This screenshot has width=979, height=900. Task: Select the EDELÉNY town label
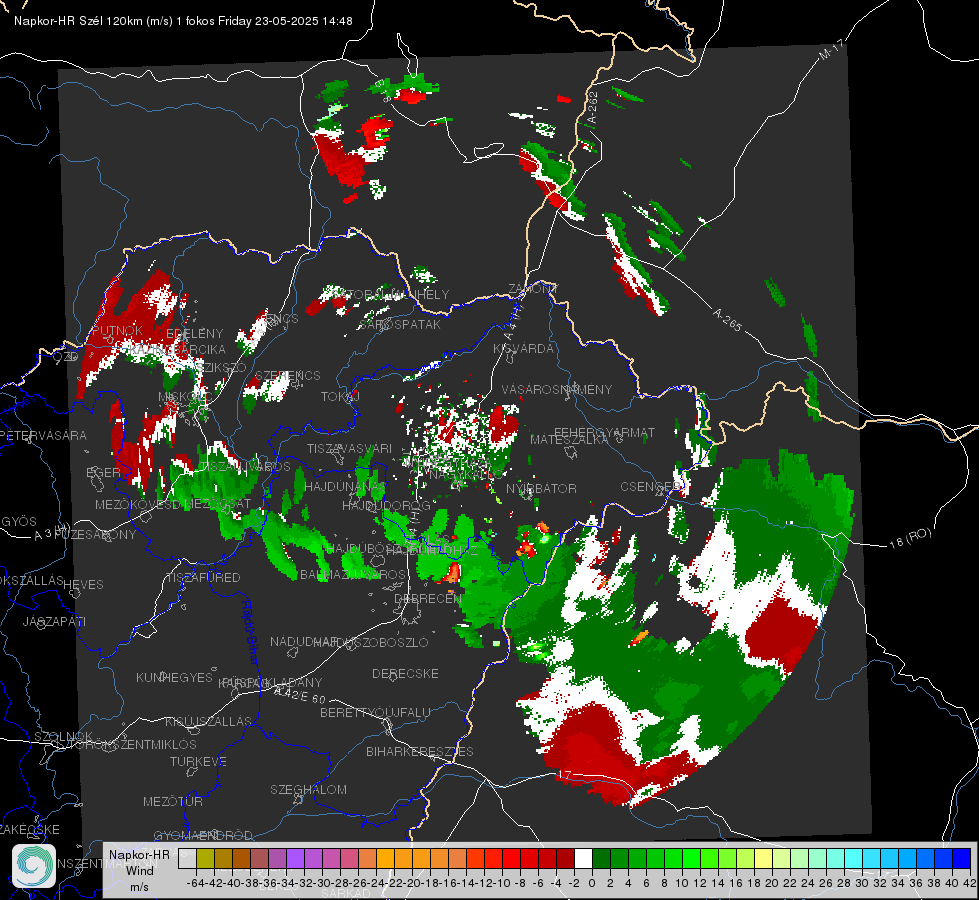194,334
